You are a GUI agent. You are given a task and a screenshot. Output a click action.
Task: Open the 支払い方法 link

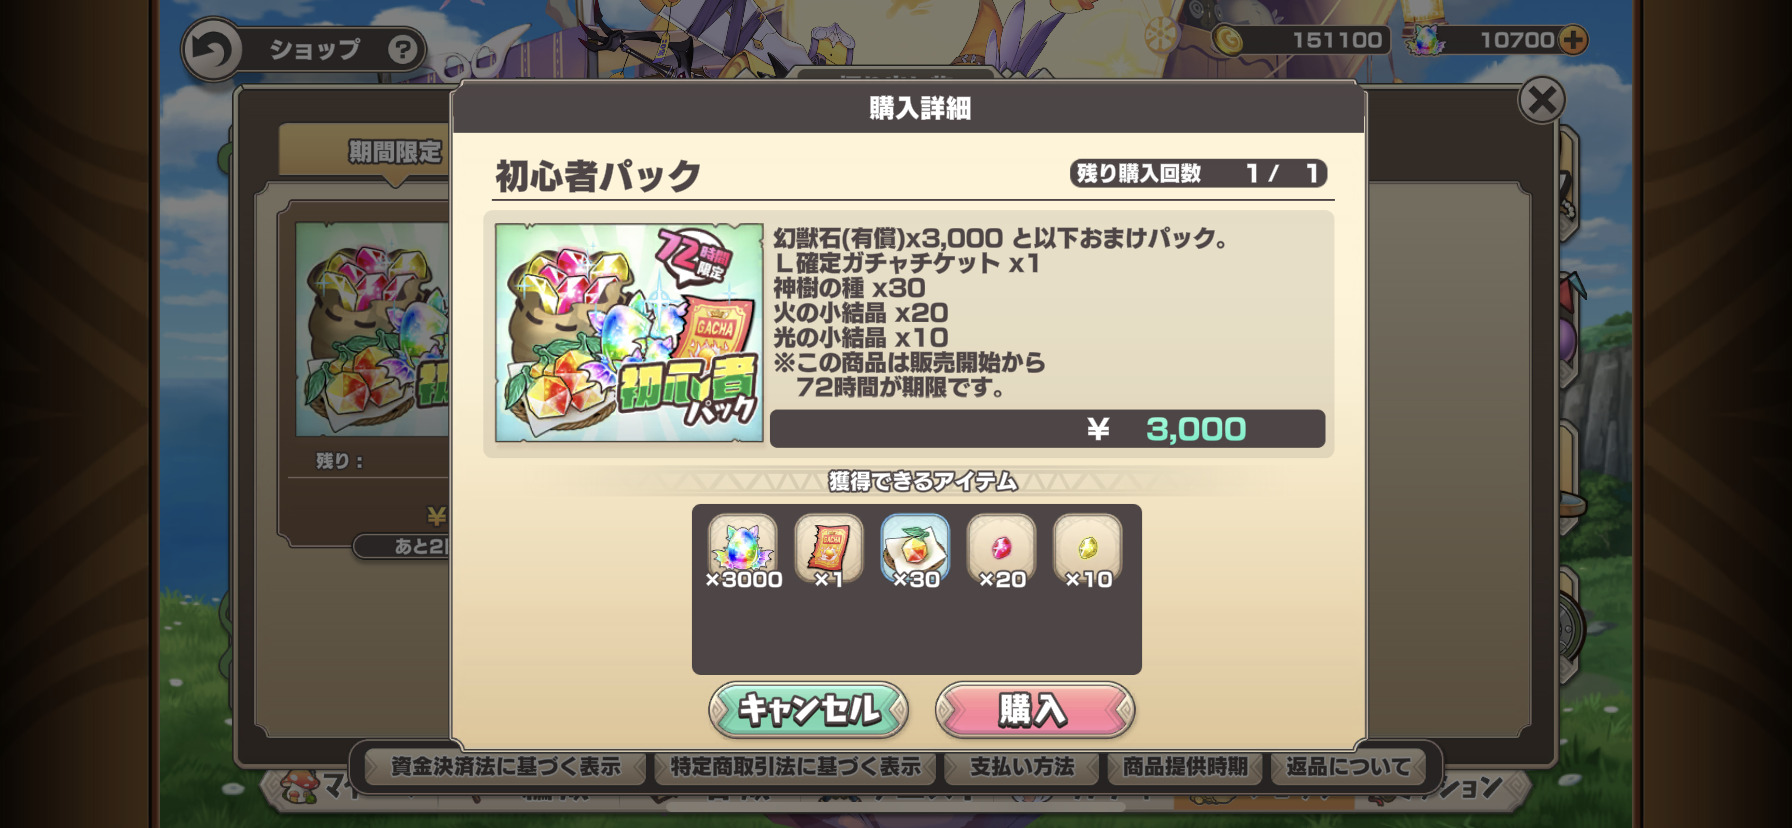[x=1021, y=767]
